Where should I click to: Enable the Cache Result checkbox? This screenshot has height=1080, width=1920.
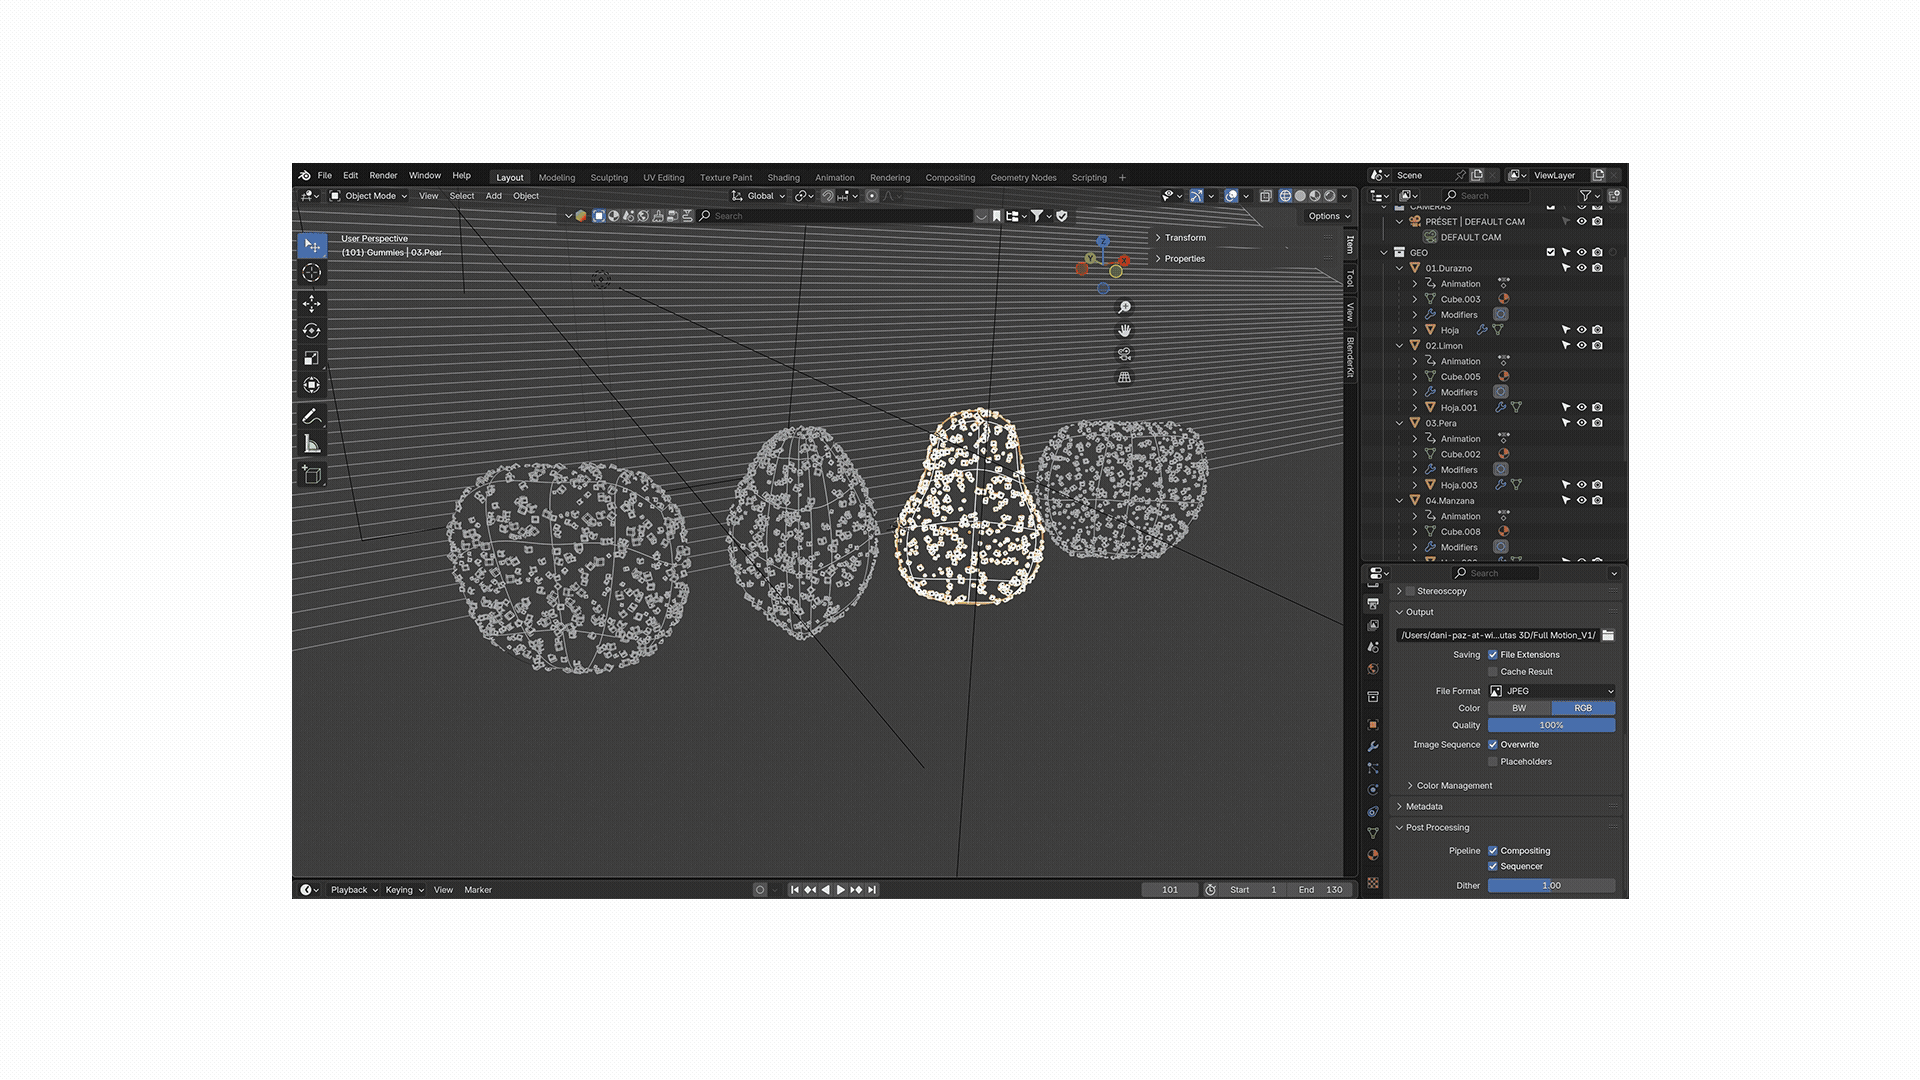click(x=1493, y=672)
